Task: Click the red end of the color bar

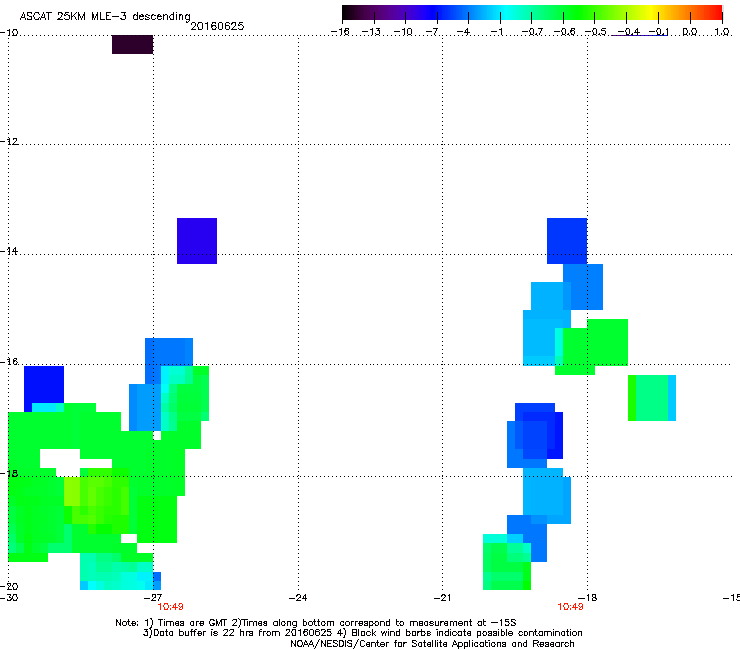Action: tap(716, 13)
